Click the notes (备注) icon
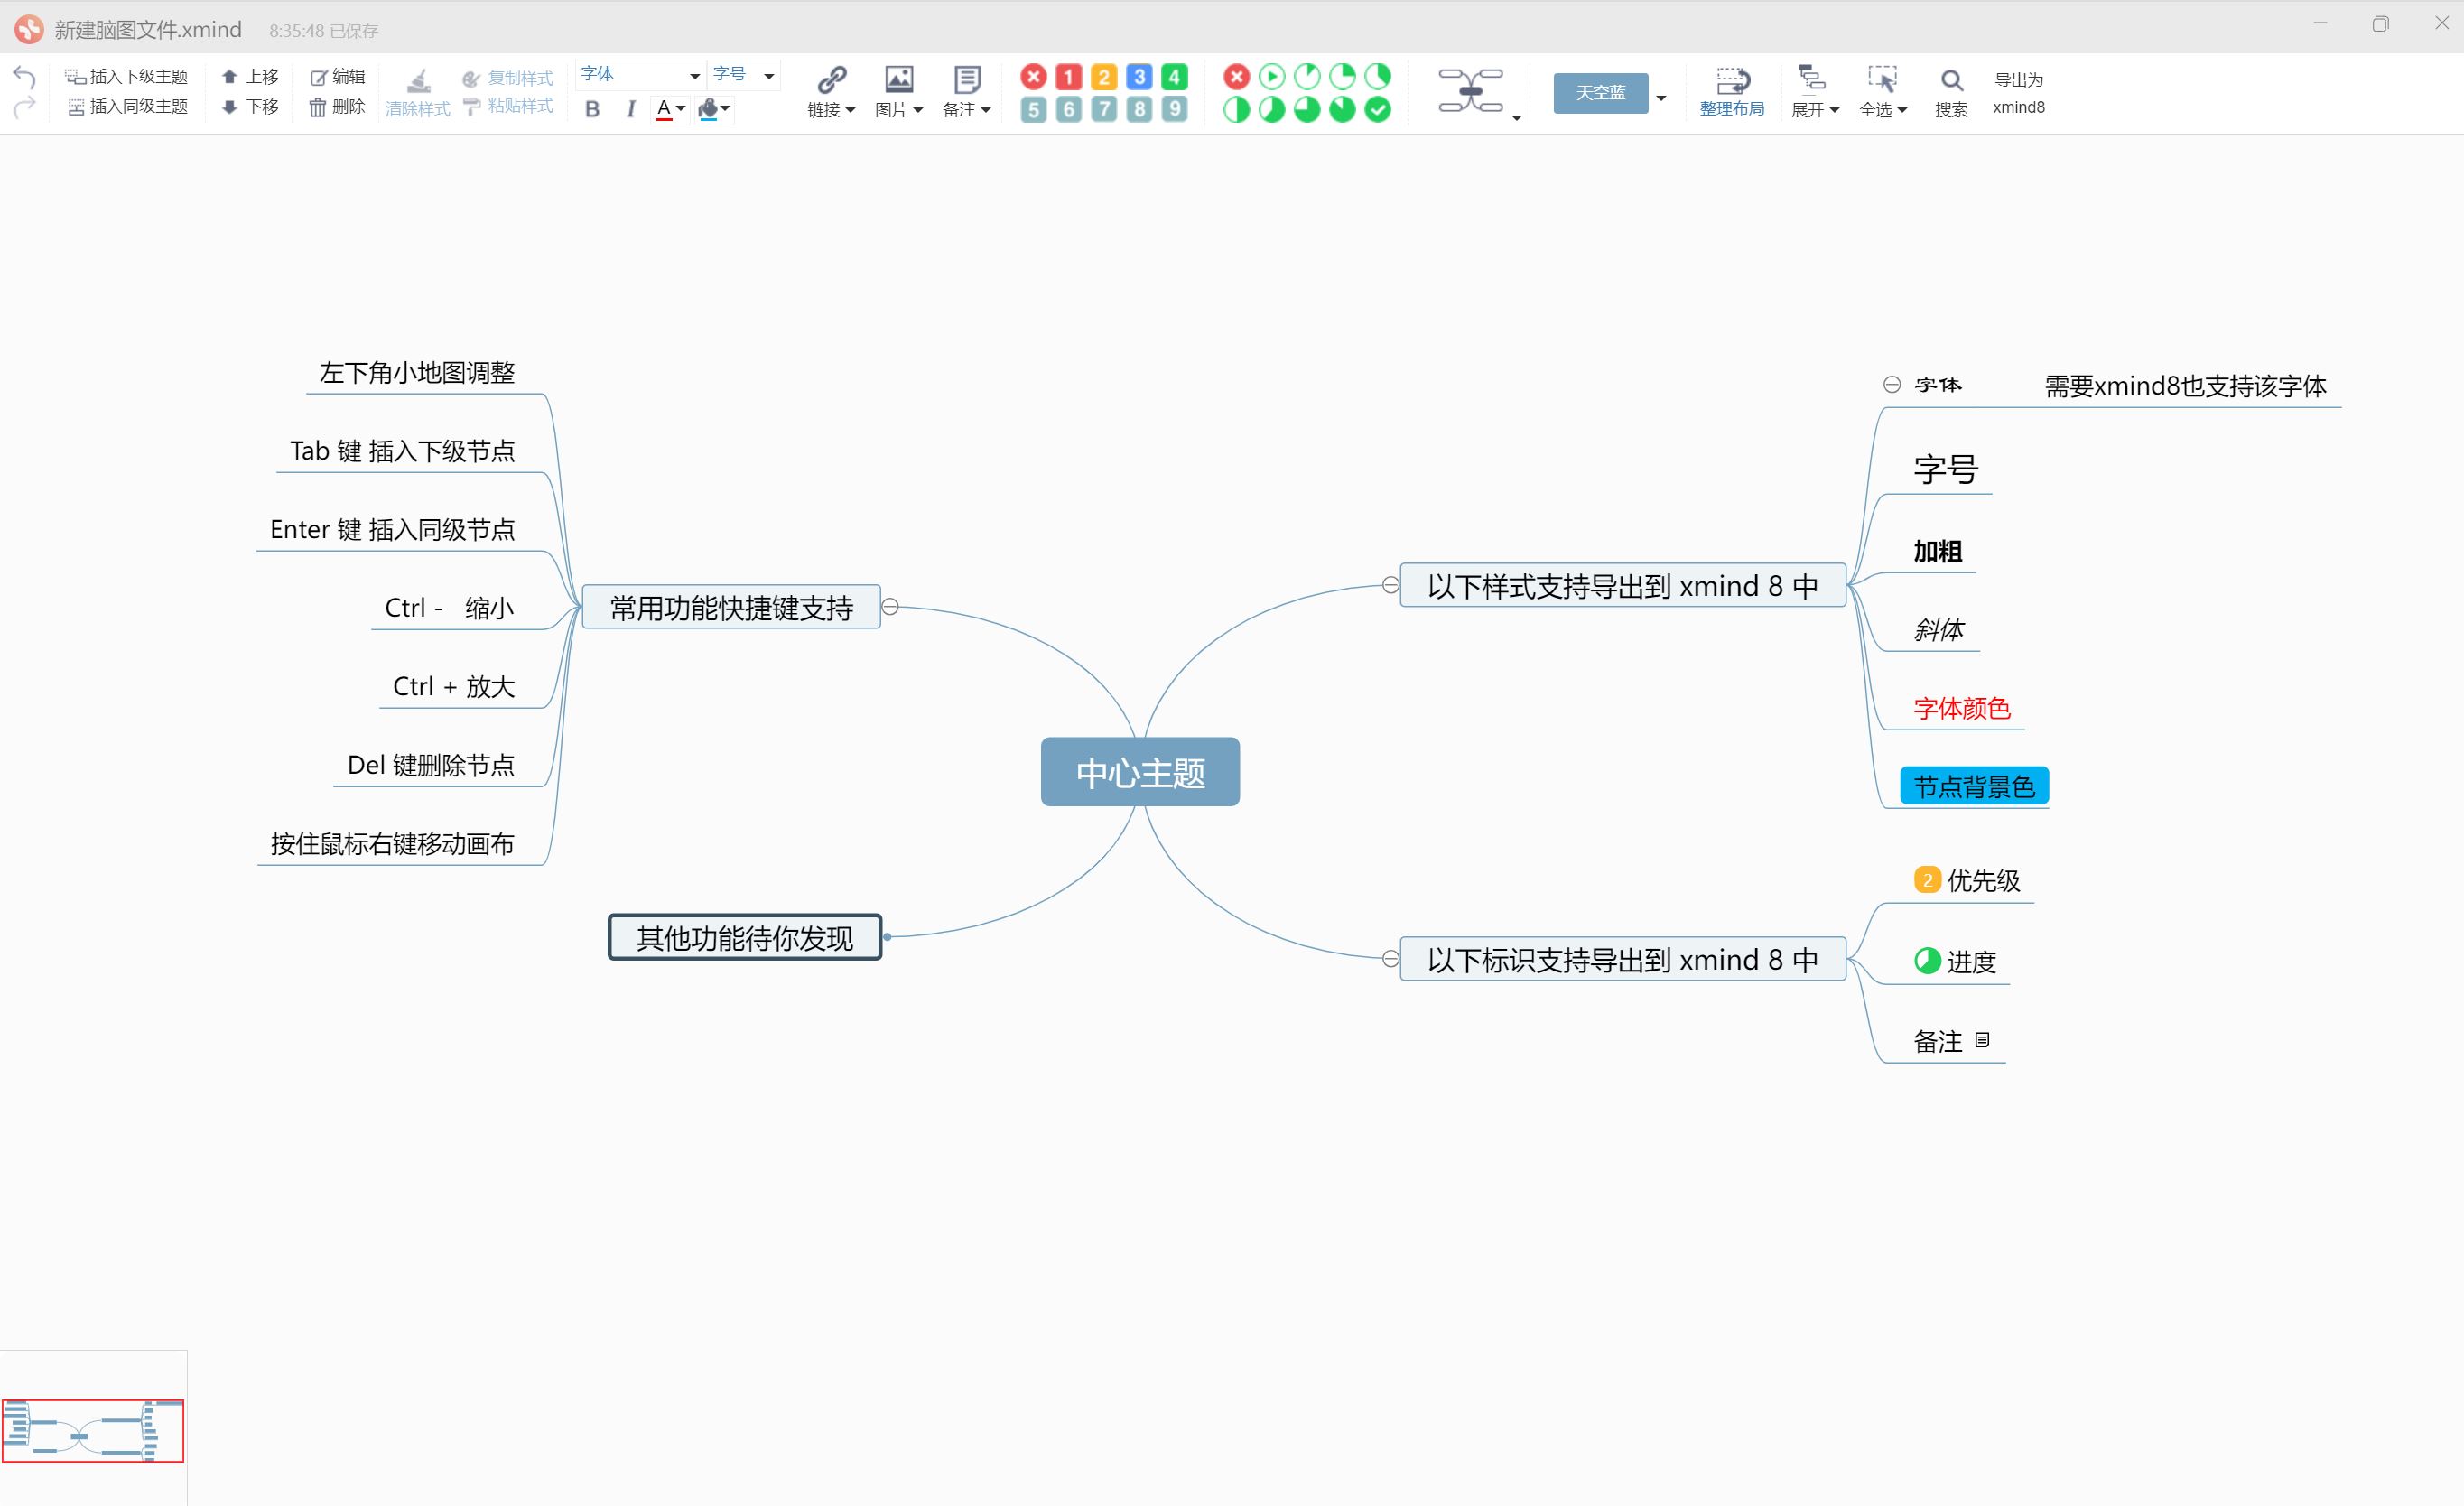The image size is (2464, 1506). tap(966, 79)
